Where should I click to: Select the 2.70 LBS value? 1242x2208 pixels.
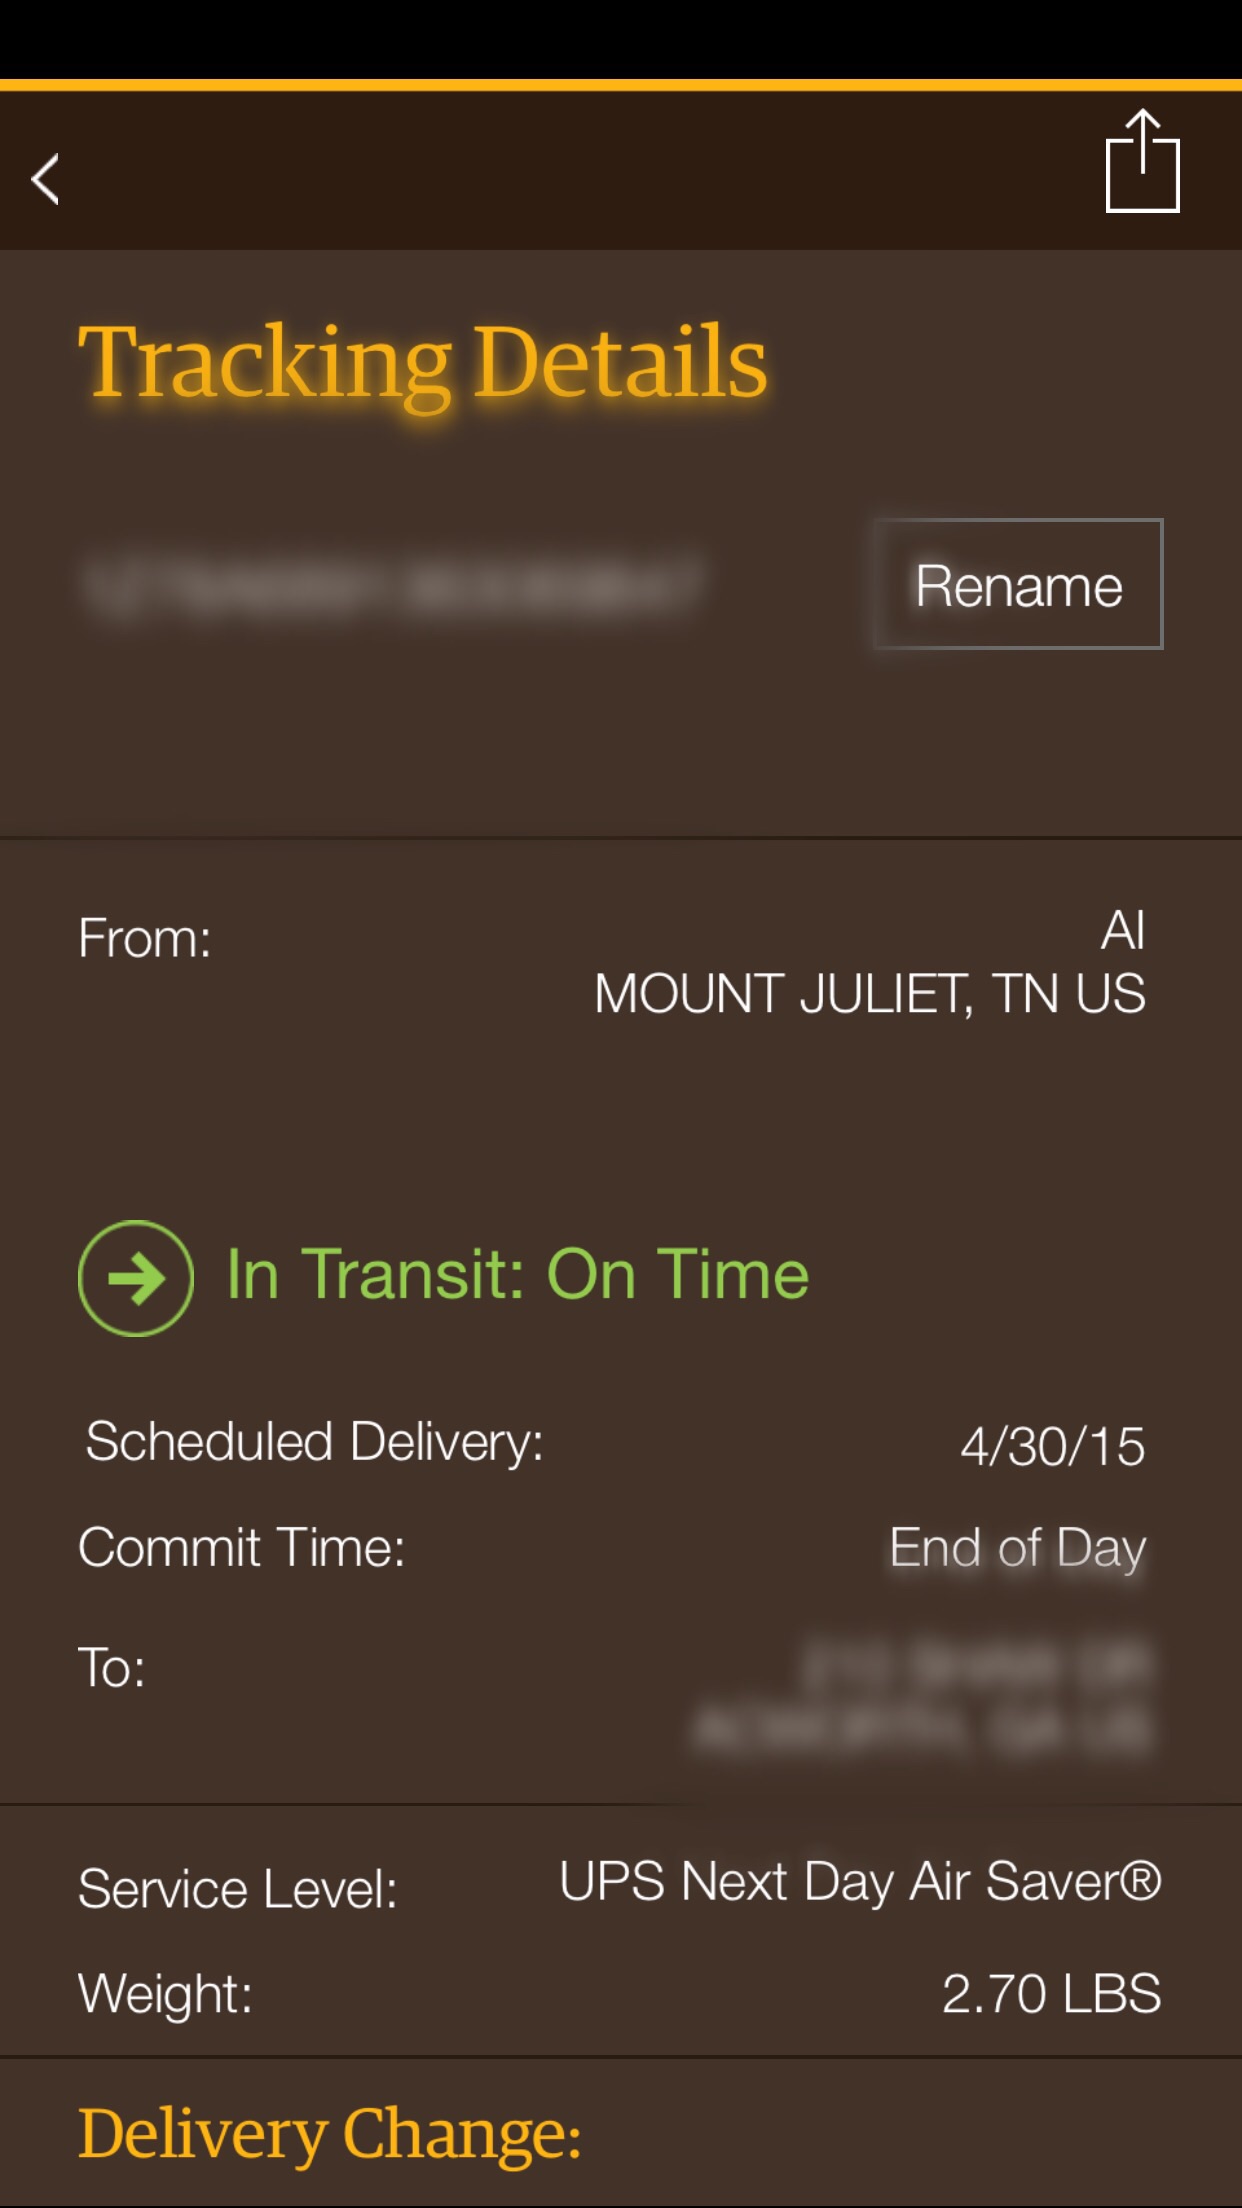click(1052, 1993)
